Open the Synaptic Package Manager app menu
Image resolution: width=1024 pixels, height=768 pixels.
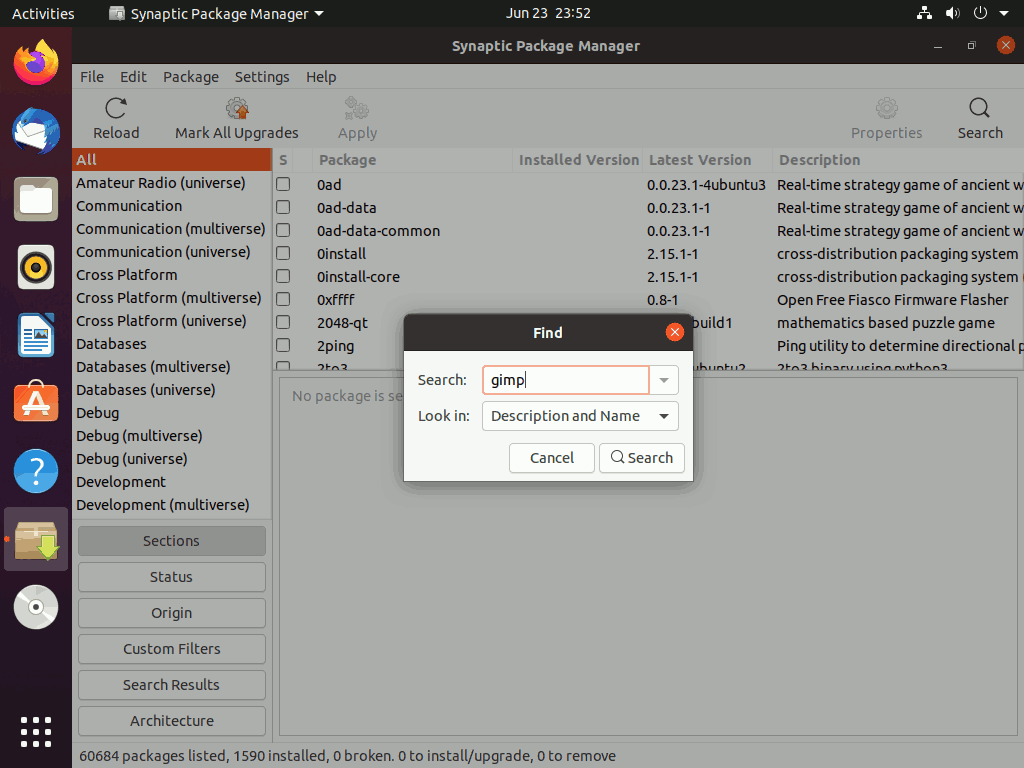(x=216, y=13)
